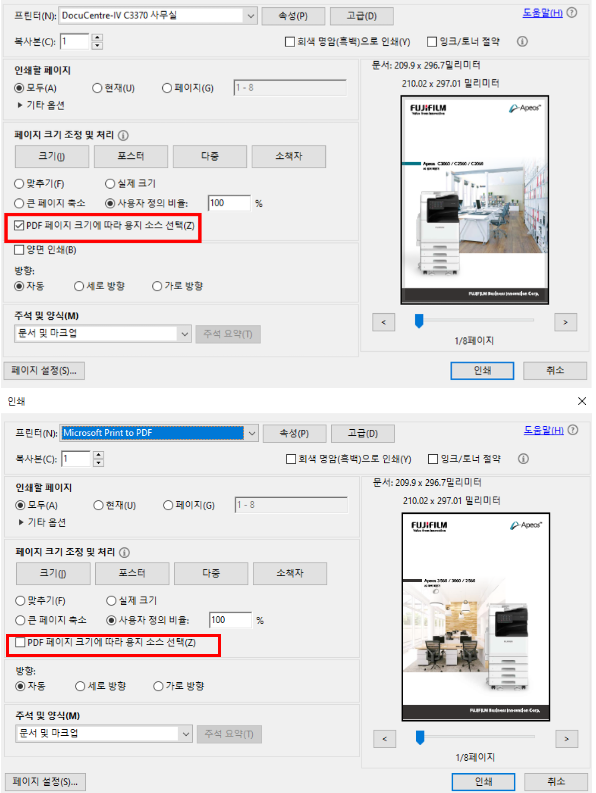This screenshot has height=793, width=596.
Task: Open 문서 및 마크업 dropdown in lower dialog
Action: 104,734
